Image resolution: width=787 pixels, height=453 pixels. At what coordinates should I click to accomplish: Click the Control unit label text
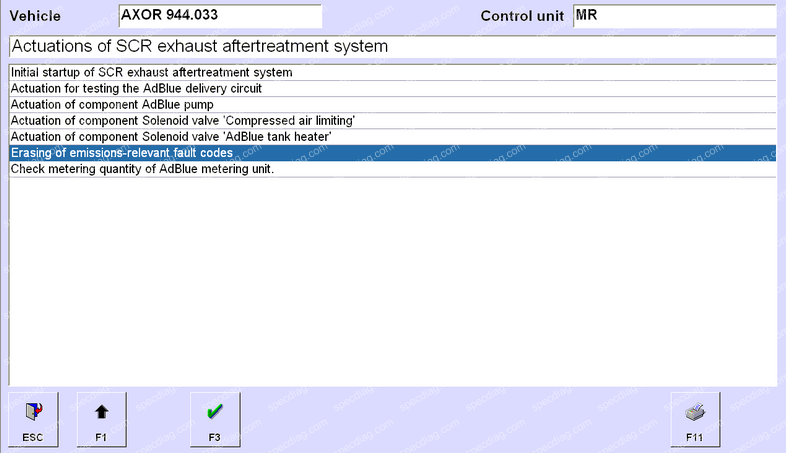point(523,17)
